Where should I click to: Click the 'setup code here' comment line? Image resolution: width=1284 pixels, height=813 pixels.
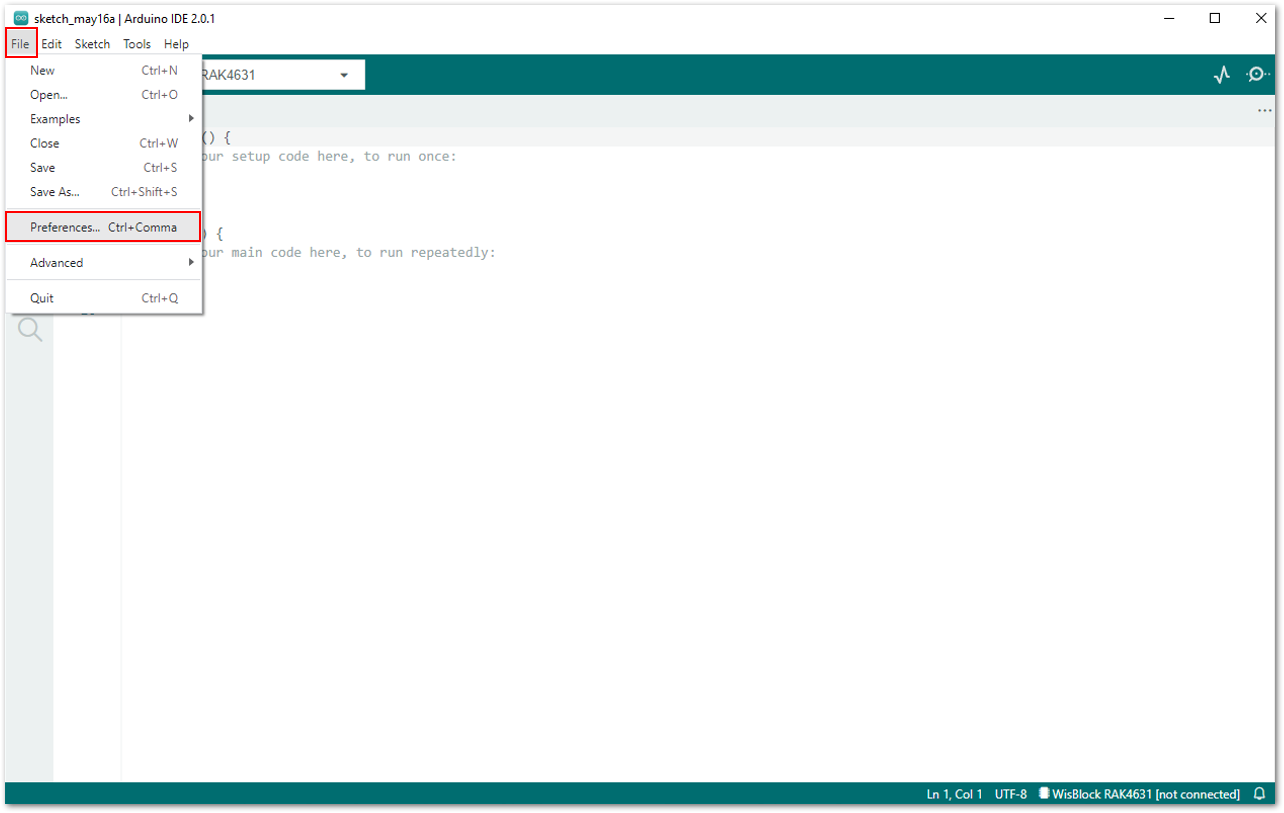click(328, 157)
